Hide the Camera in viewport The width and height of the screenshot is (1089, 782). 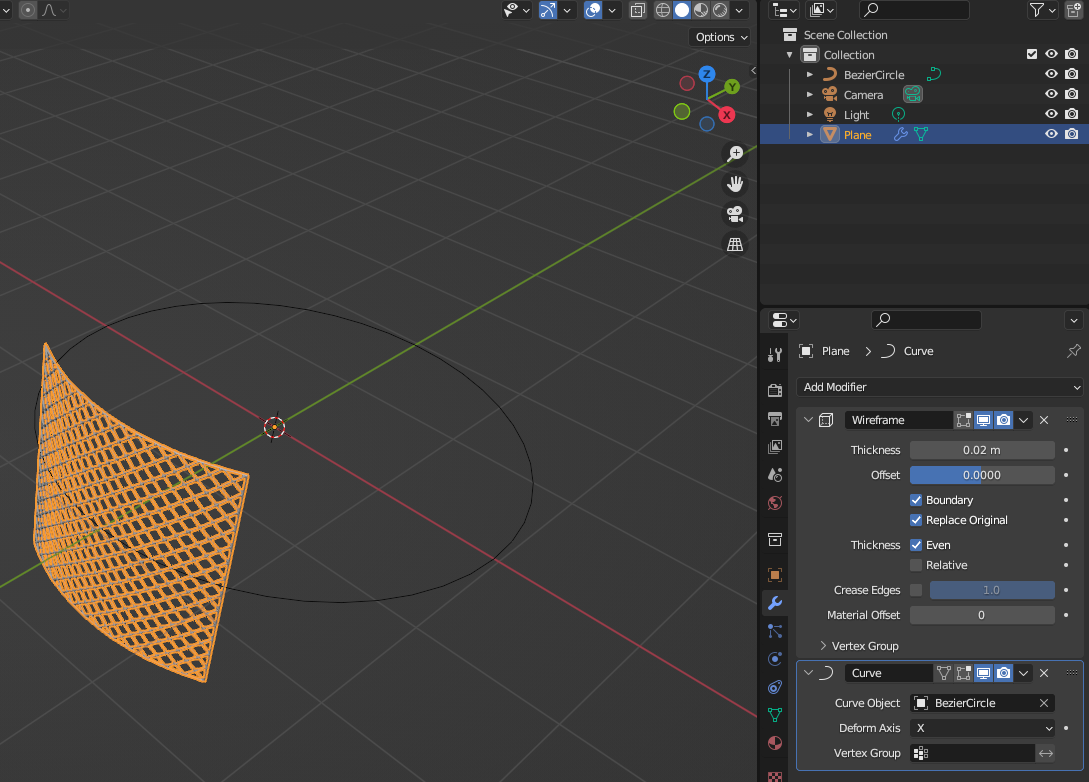(x=1051, y=94)
